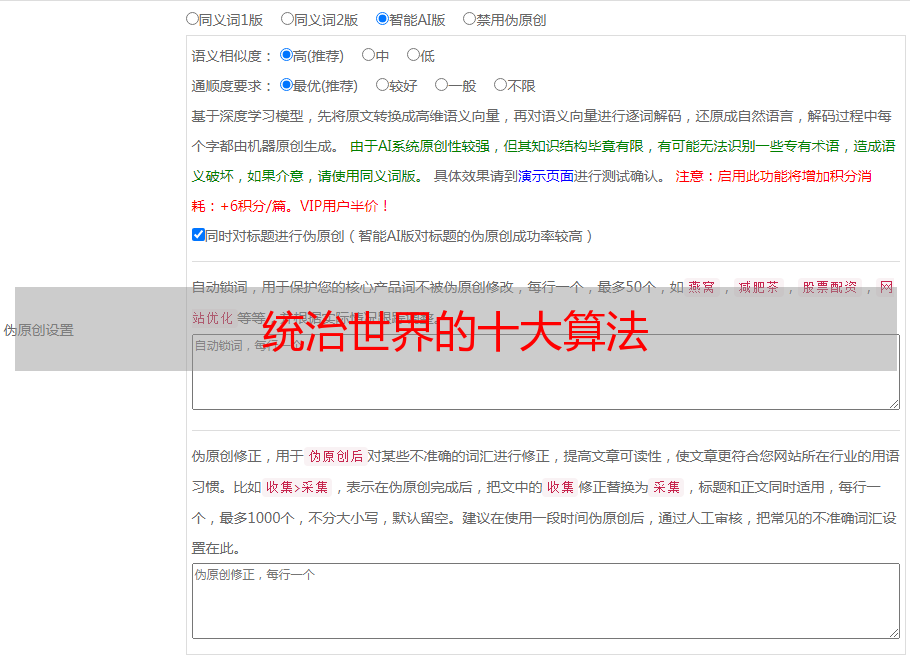The height and width of the screenshot is (658, 911).
Task: Set 语义相似度 to 低
Action: pos(414,56)
